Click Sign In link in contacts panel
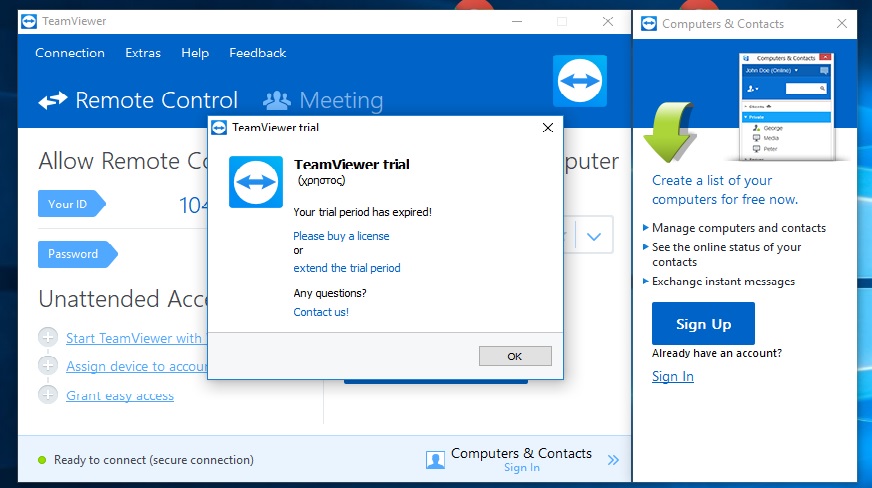872x488 pixels. click(672, 376)
